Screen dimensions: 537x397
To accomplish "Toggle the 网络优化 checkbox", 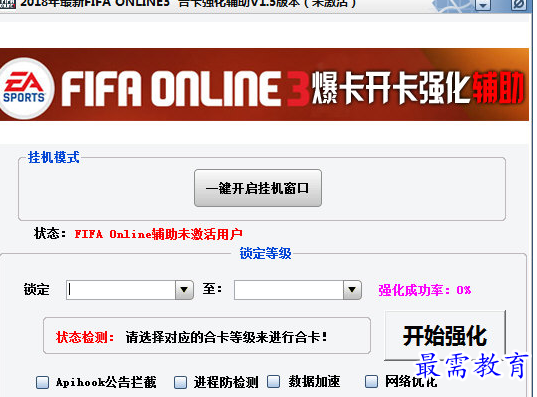I will tap(371, 381).
